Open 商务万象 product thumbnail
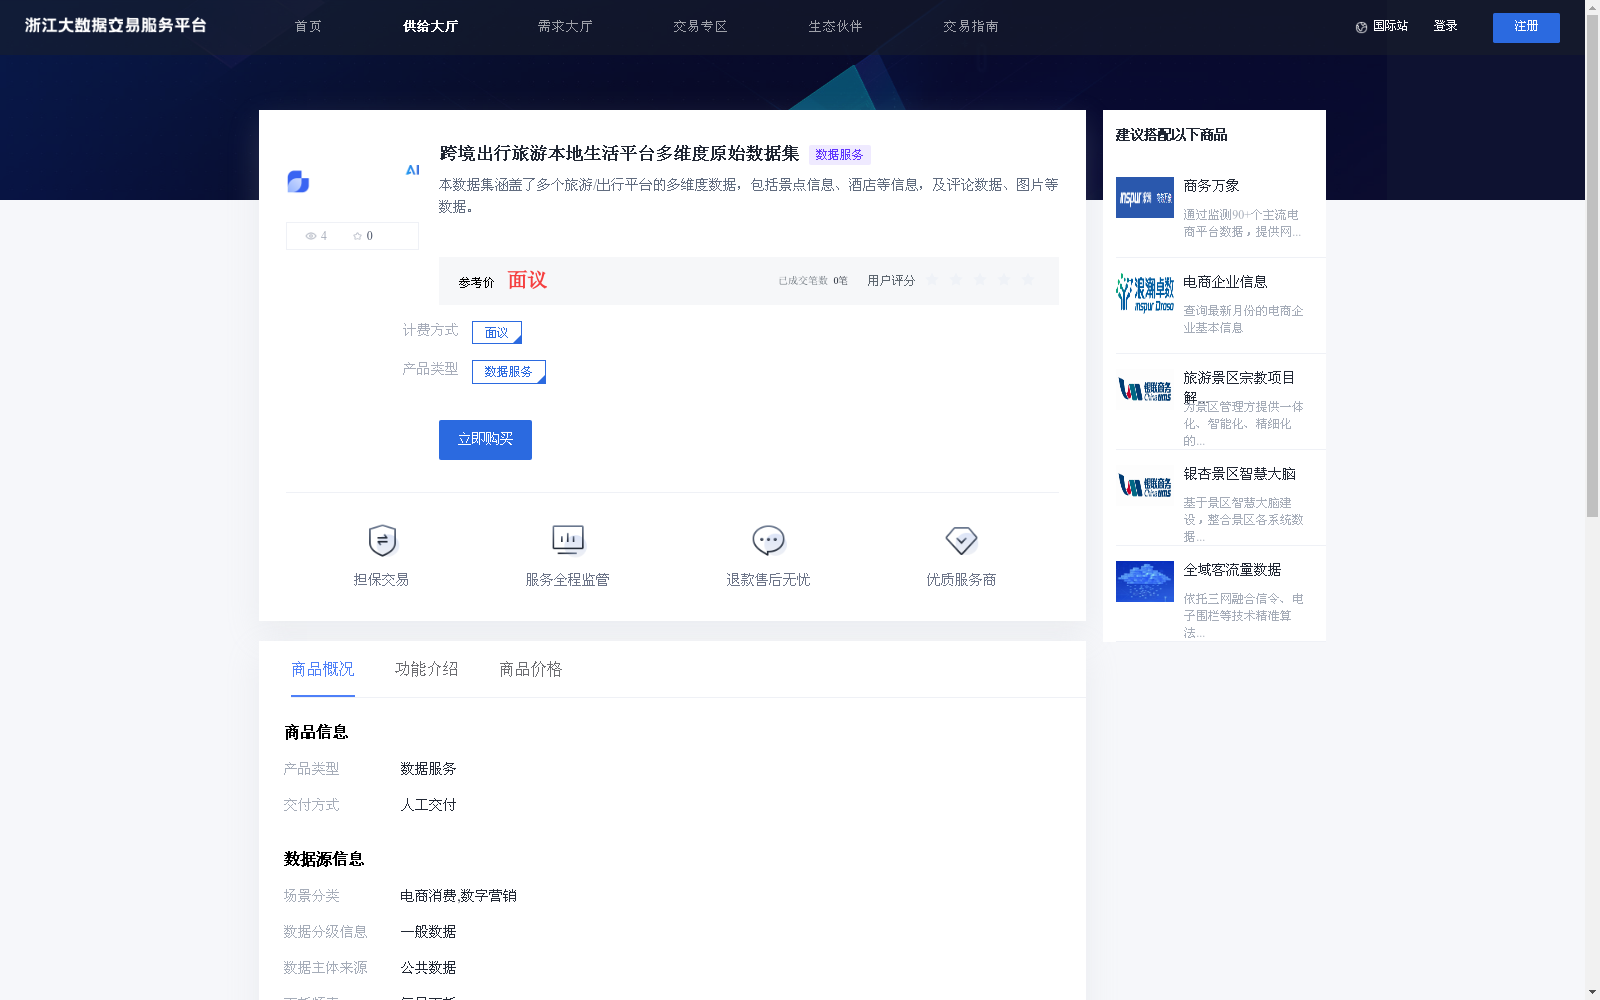Screen dimensions: 1600x1000 (x=1145, y=198)
